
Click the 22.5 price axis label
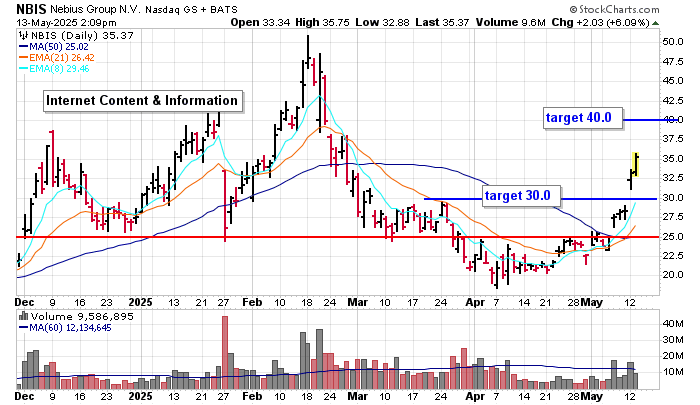point(673,255)
